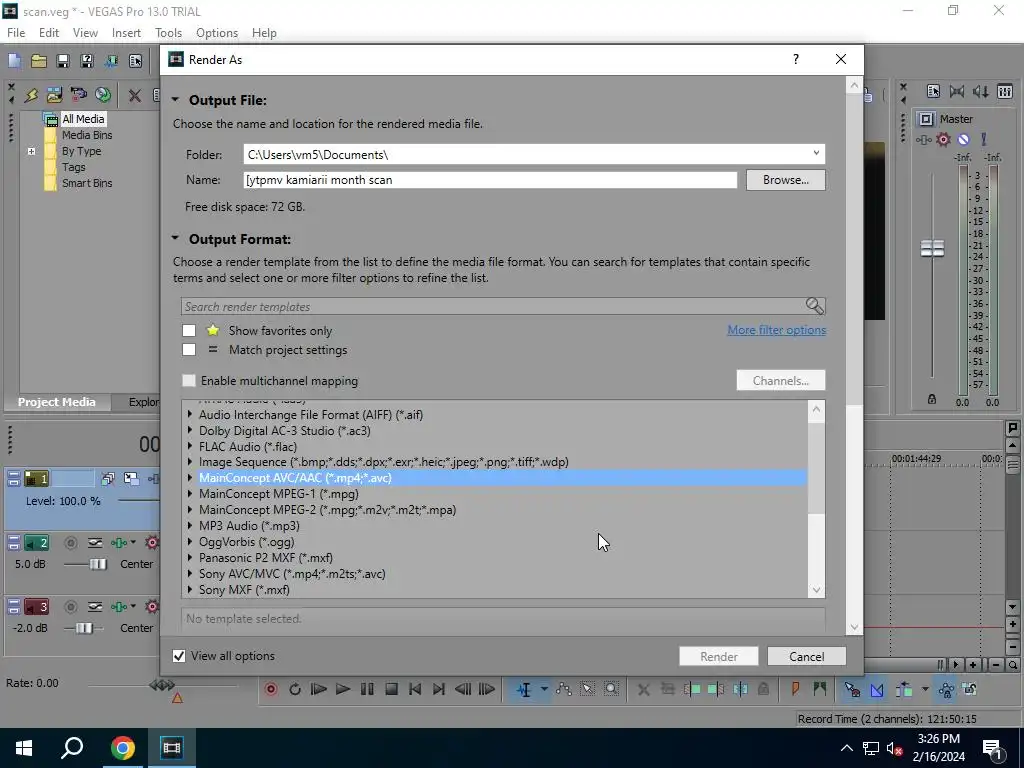This screenshot has height=768, width=1024.
Task: Click the Record button in transport bar
Action: coord(271,689)
